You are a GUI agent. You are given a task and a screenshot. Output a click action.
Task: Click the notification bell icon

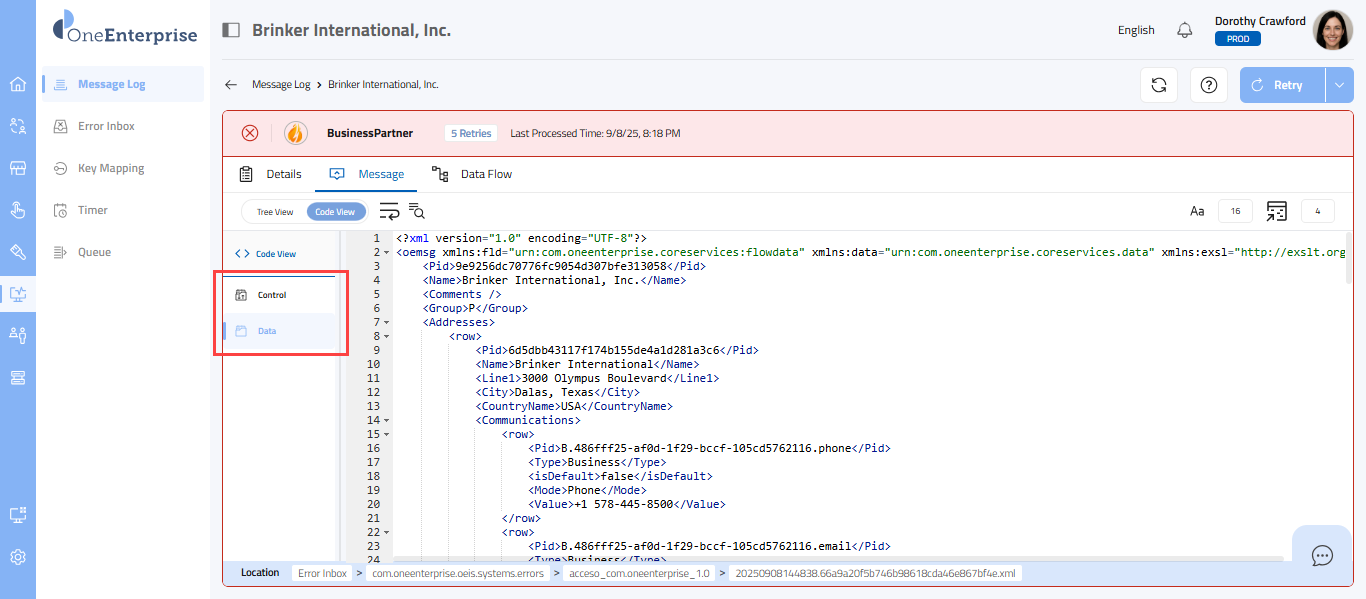click(x=1185, y=30)
